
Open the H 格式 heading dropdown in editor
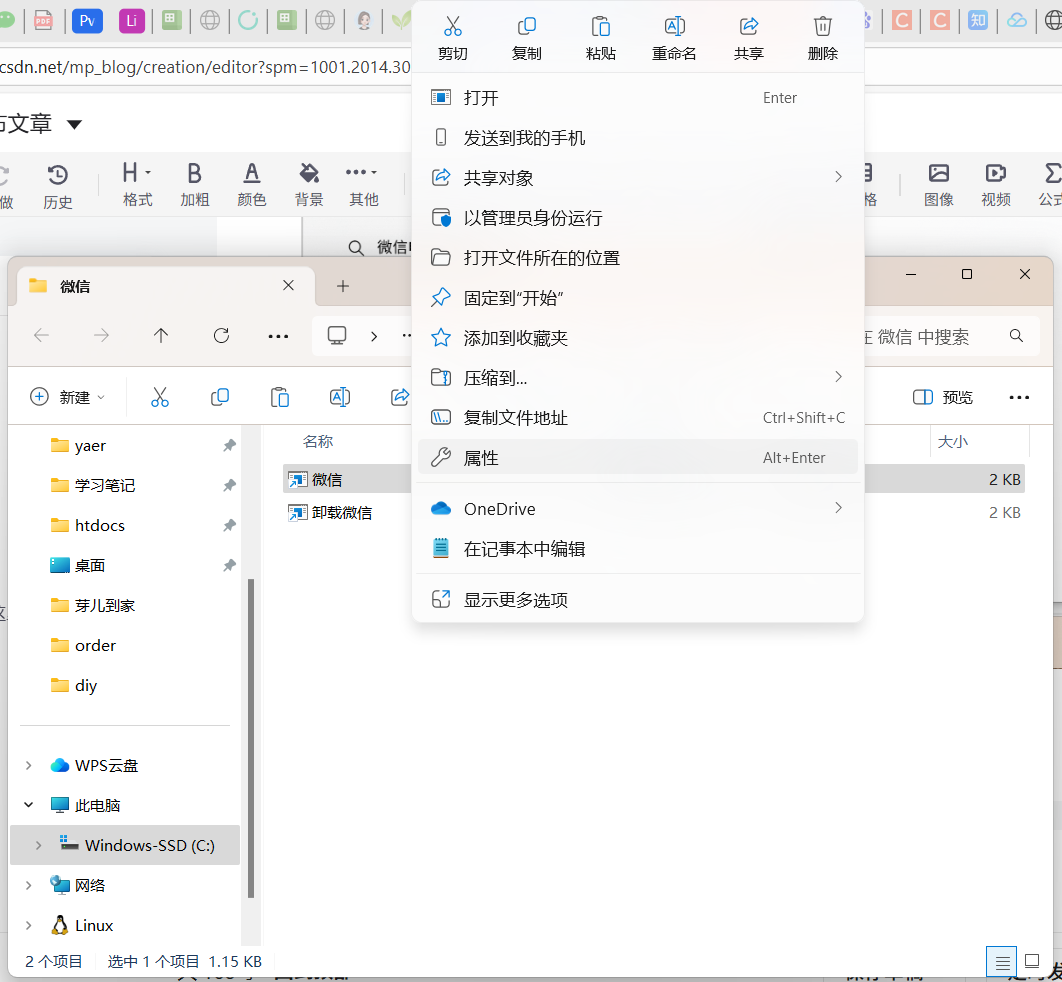137,184
